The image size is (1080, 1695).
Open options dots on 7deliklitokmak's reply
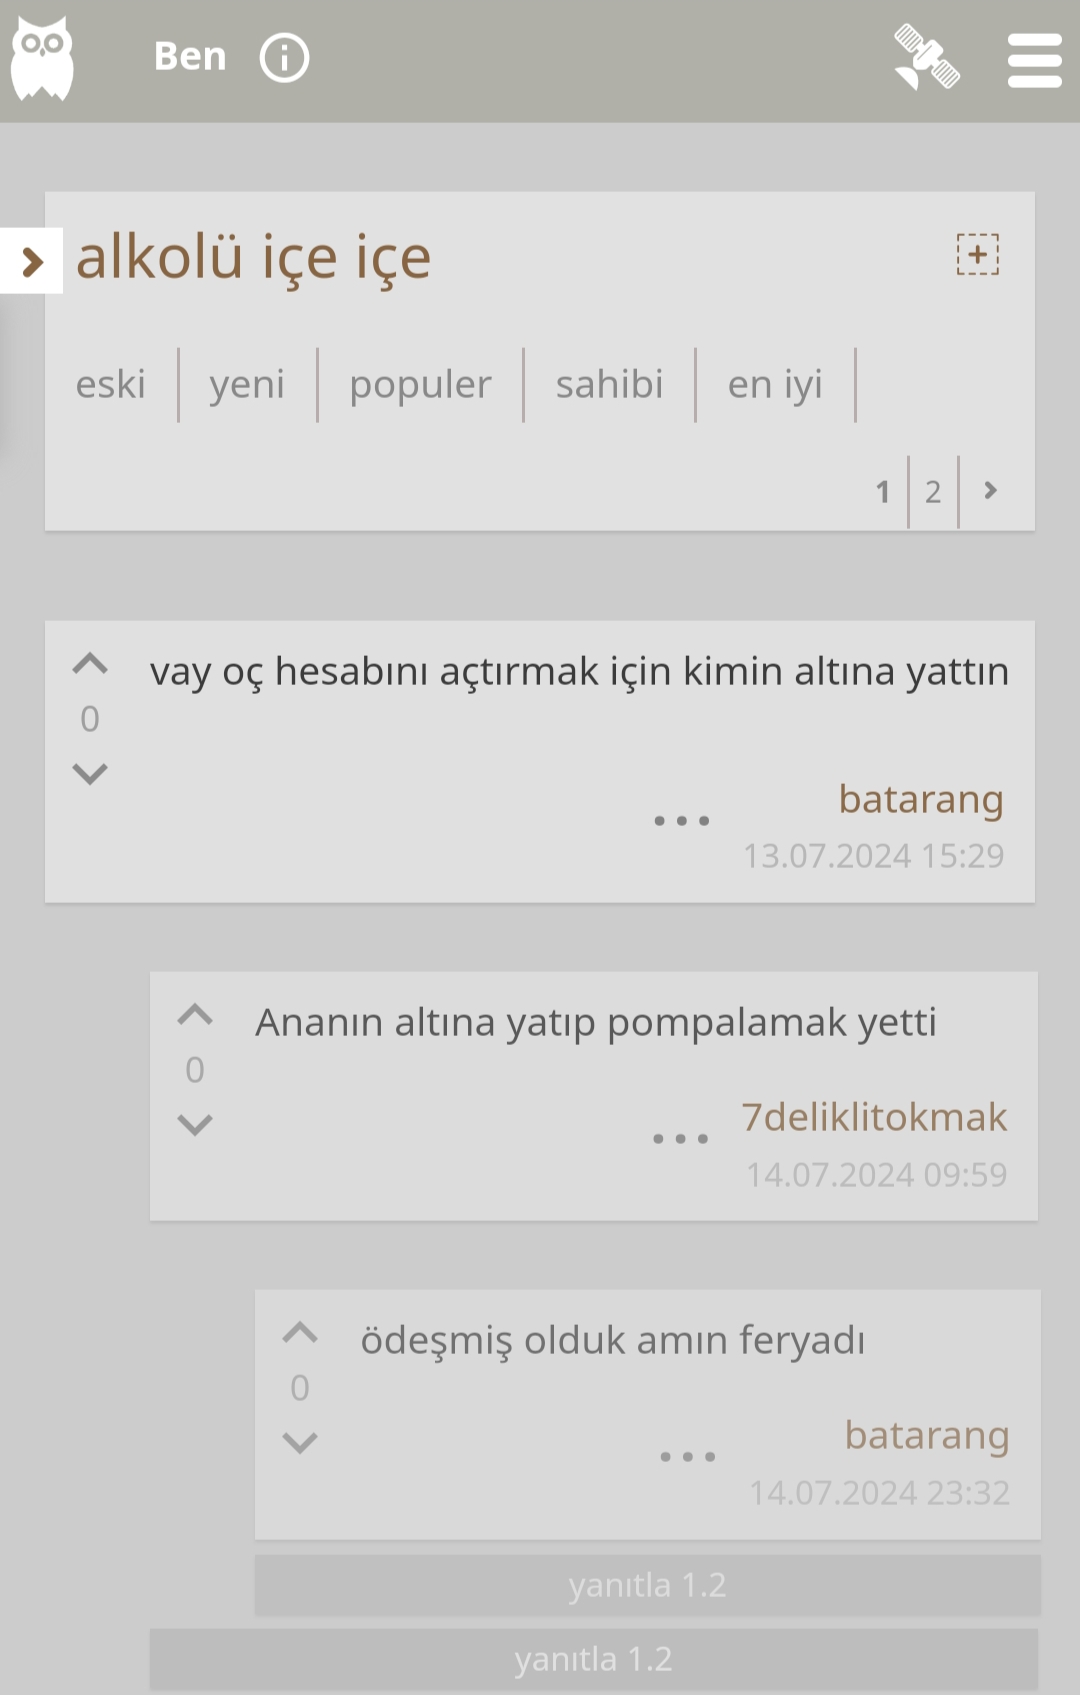tap(681, 1139)
